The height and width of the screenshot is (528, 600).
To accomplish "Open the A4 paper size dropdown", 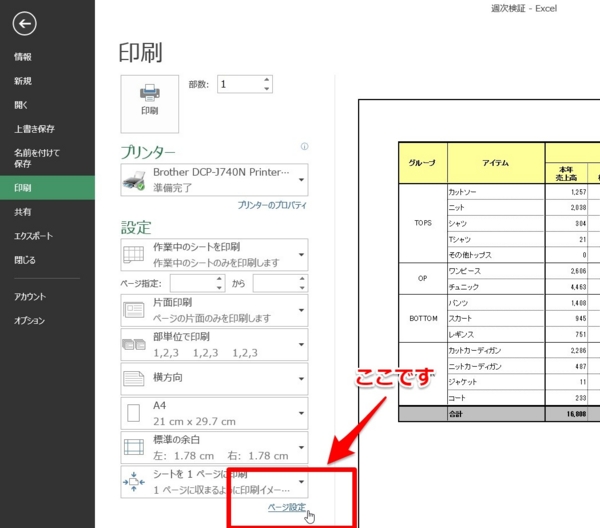I will [214, 413].
